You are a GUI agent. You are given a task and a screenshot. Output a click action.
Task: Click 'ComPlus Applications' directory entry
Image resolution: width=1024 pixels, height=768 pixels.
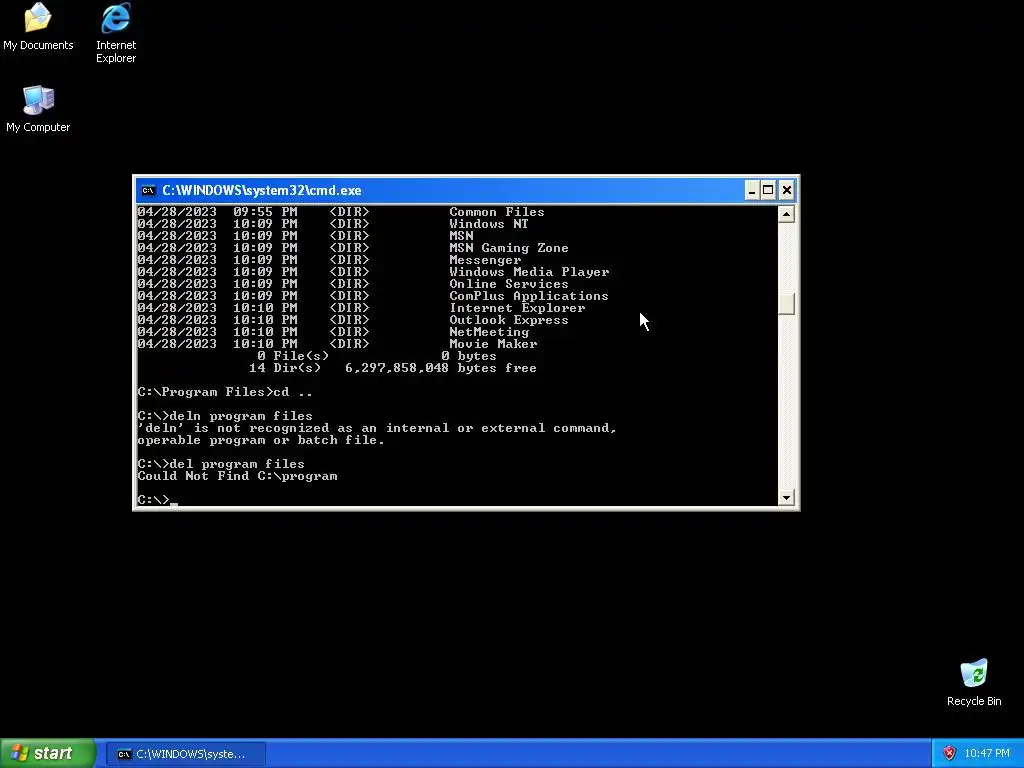coord(529,296)
